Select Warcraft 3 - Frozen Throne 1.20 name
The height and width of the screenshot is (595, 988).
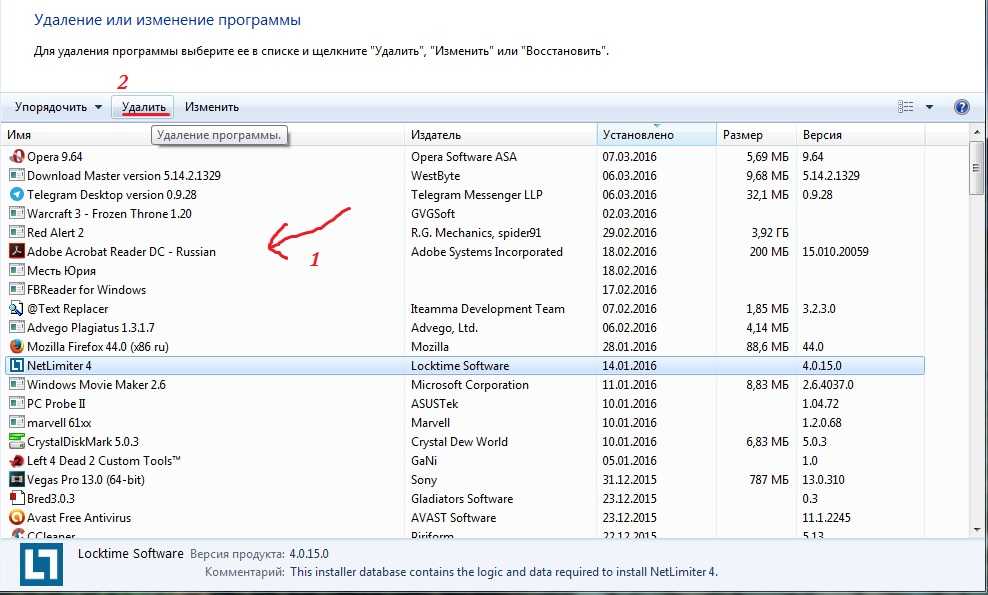pos(109,213)
